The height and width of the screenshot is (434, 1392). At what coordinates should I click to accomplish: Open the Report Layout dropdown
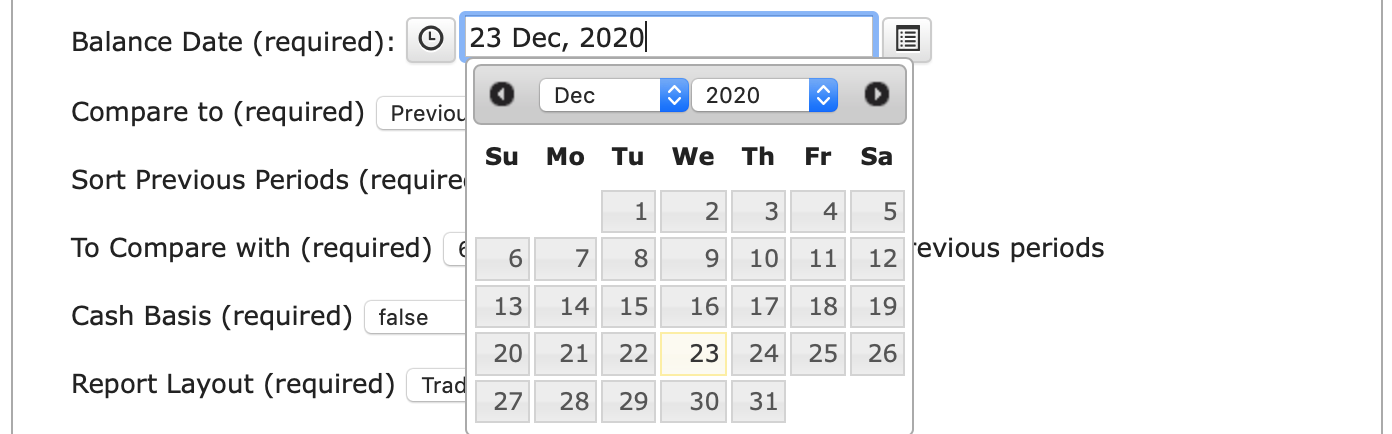pyautogui.click(x=437, y=385)
